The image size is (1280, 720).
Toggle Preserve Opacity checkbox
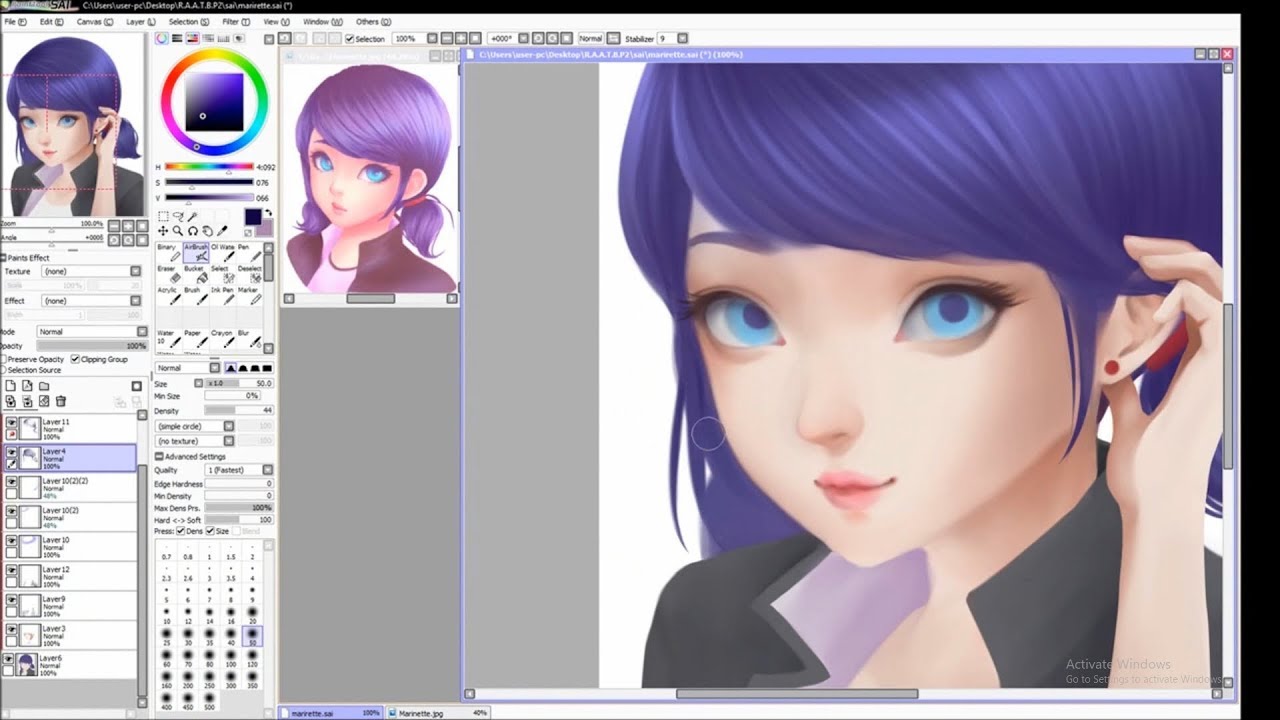click(x=4, y=359)
